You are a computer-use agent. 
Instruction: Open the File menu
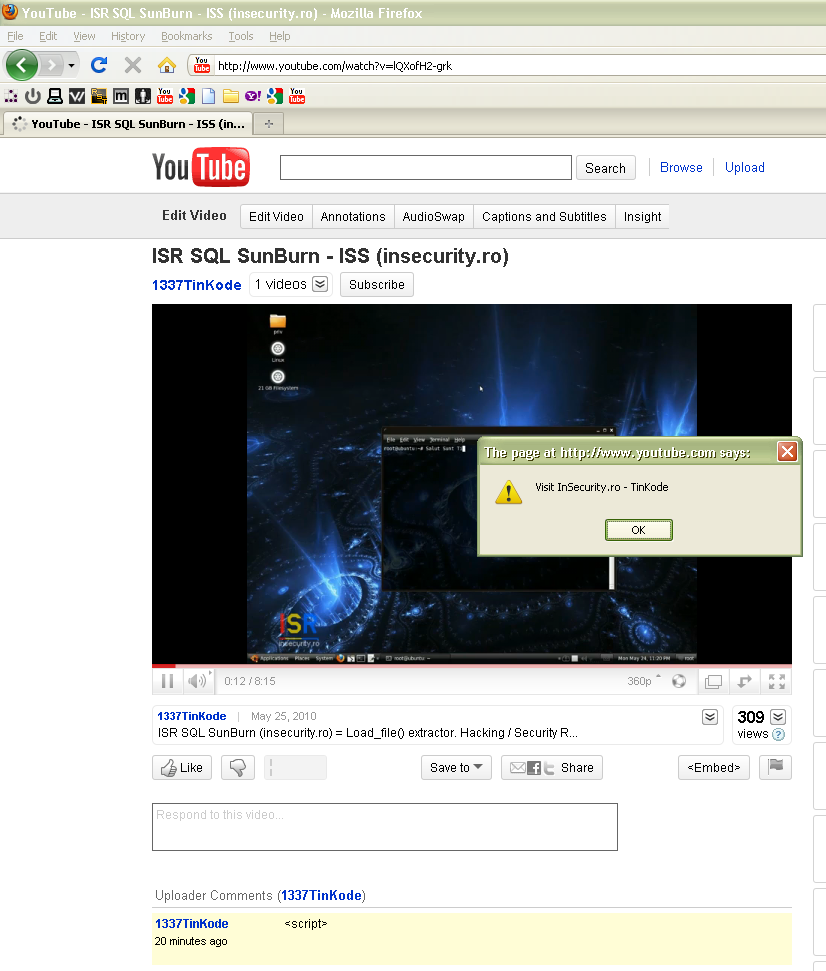[x=15, y=36]
